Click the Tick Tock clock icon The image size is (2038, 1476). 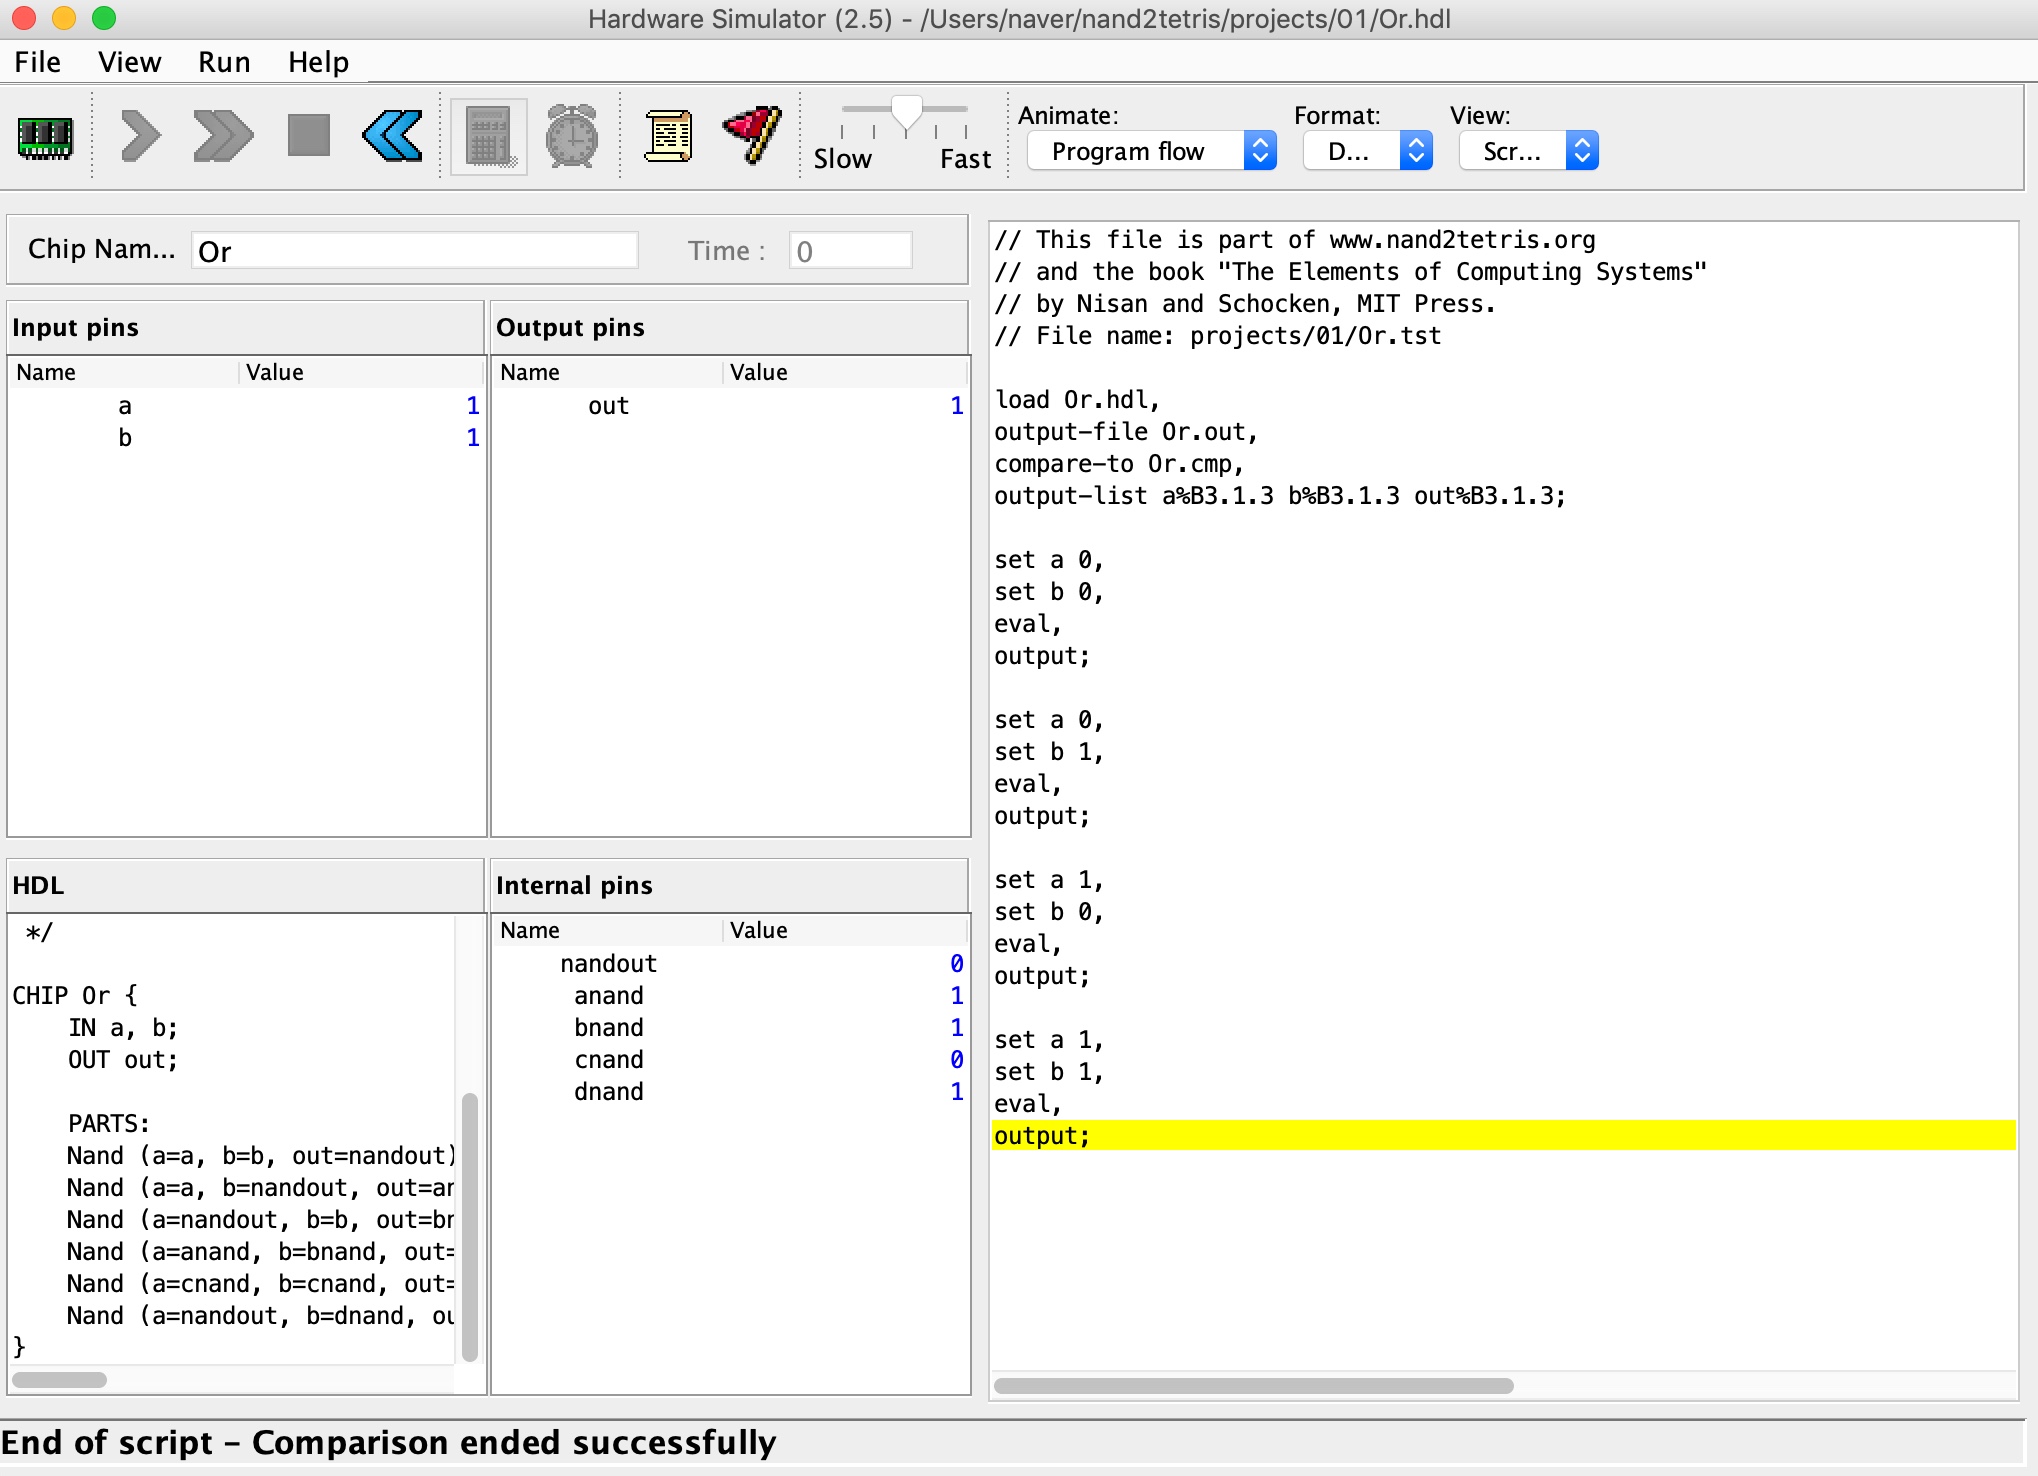[x=571, y=136]
